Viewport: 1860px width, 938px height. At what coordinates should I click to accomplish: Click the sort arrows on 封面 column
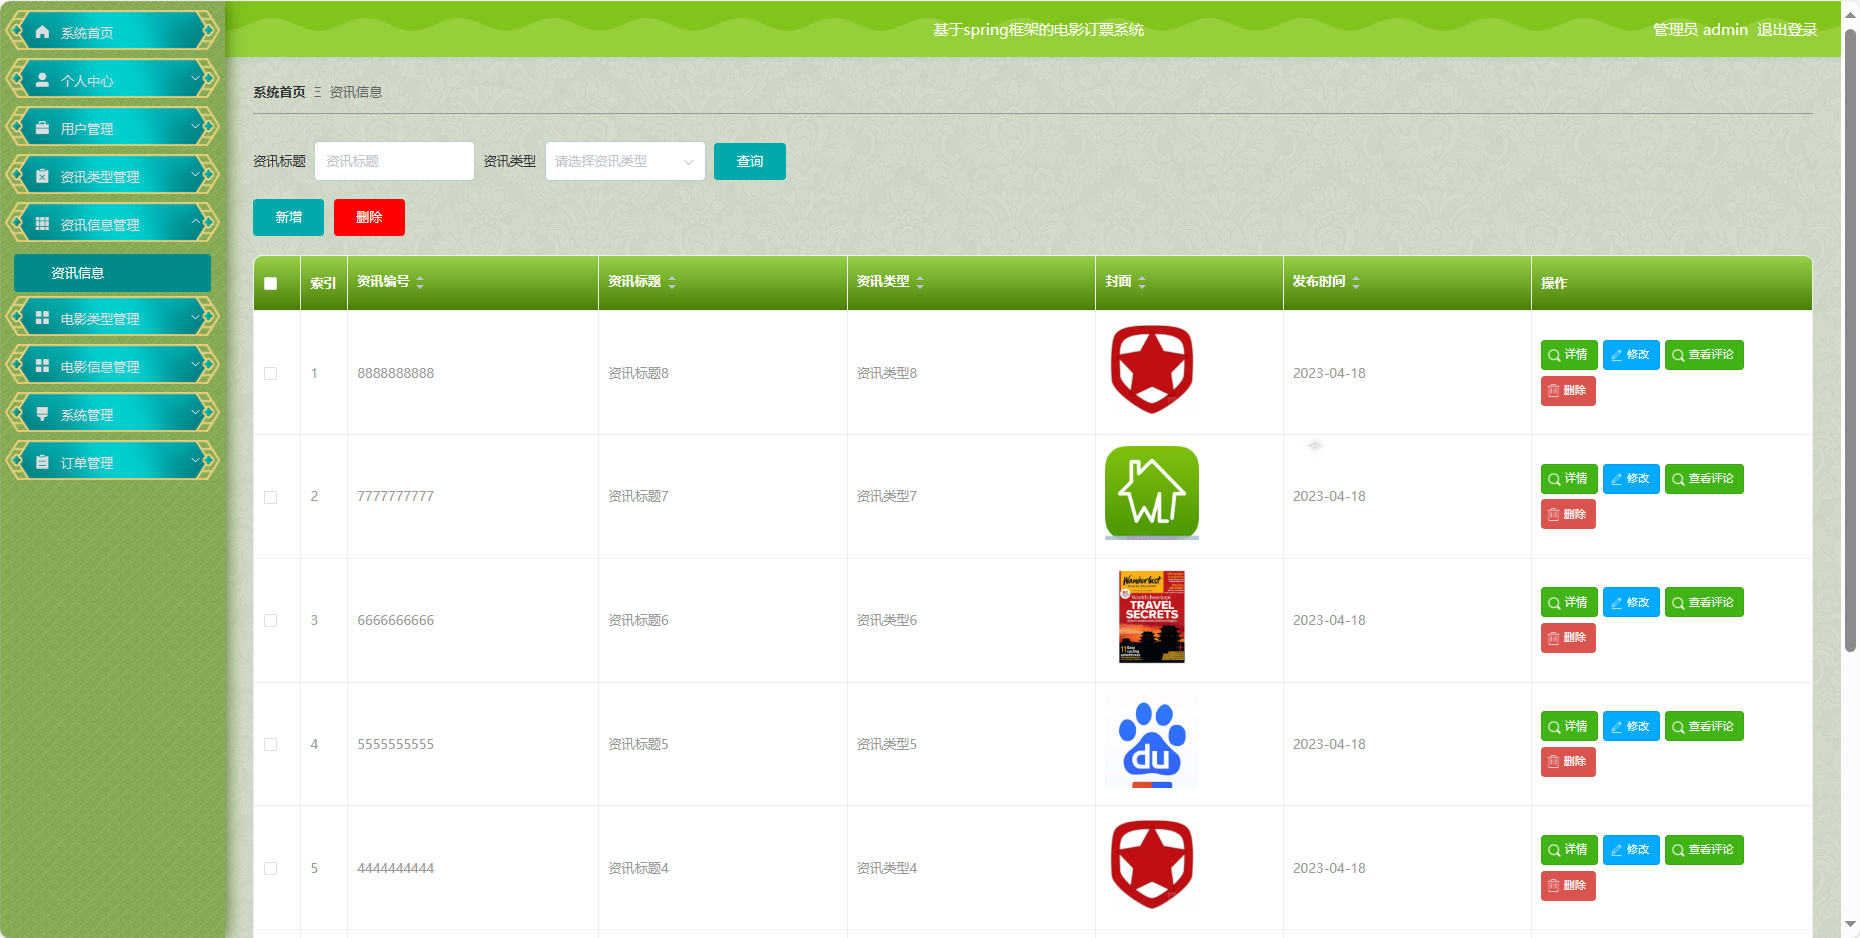(1142, 283)
